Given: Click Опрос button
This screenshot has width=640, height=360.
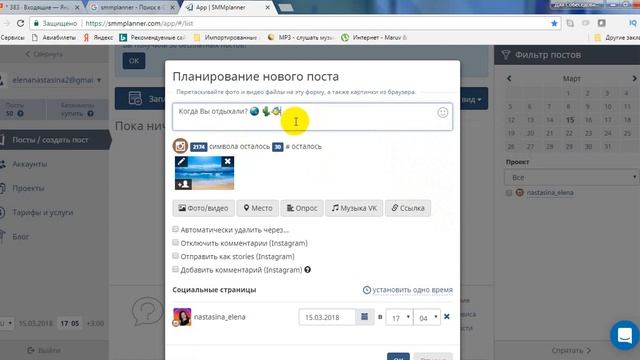Looking at the screenshot, I should pos(302,208).
